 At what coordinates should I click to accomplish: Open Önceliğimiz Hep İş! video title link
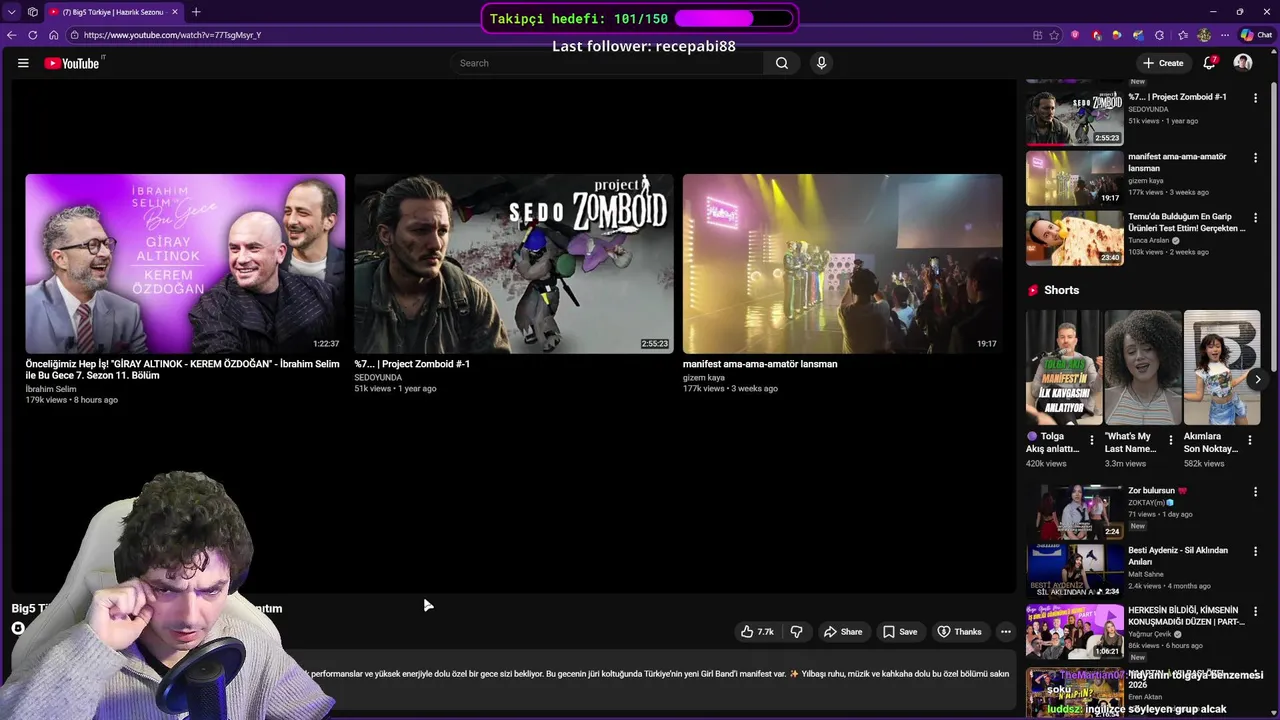coord(182,370)
